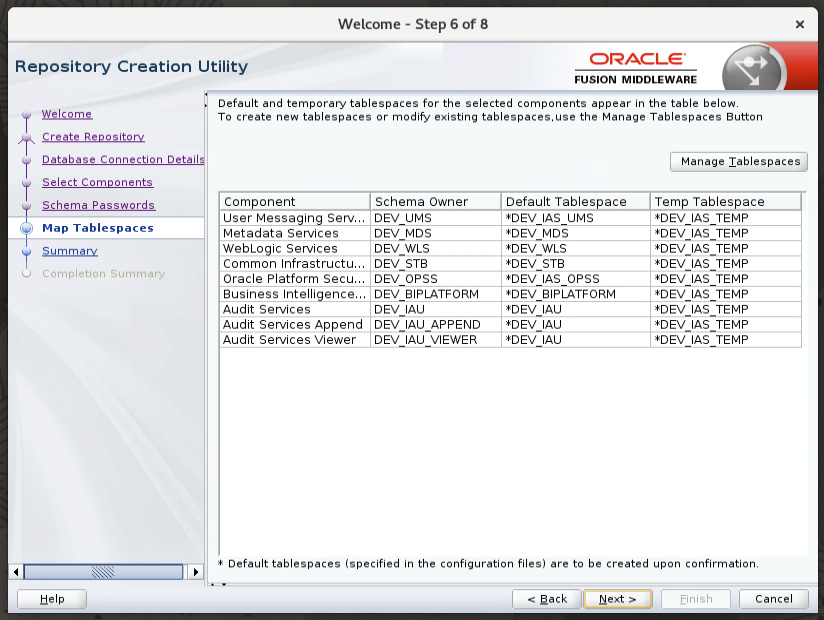Image resolution: width=824 pixels, height=620 pixels.
Task: Click the DEV_OPSS schema owner cell
Action: point(436,279)
